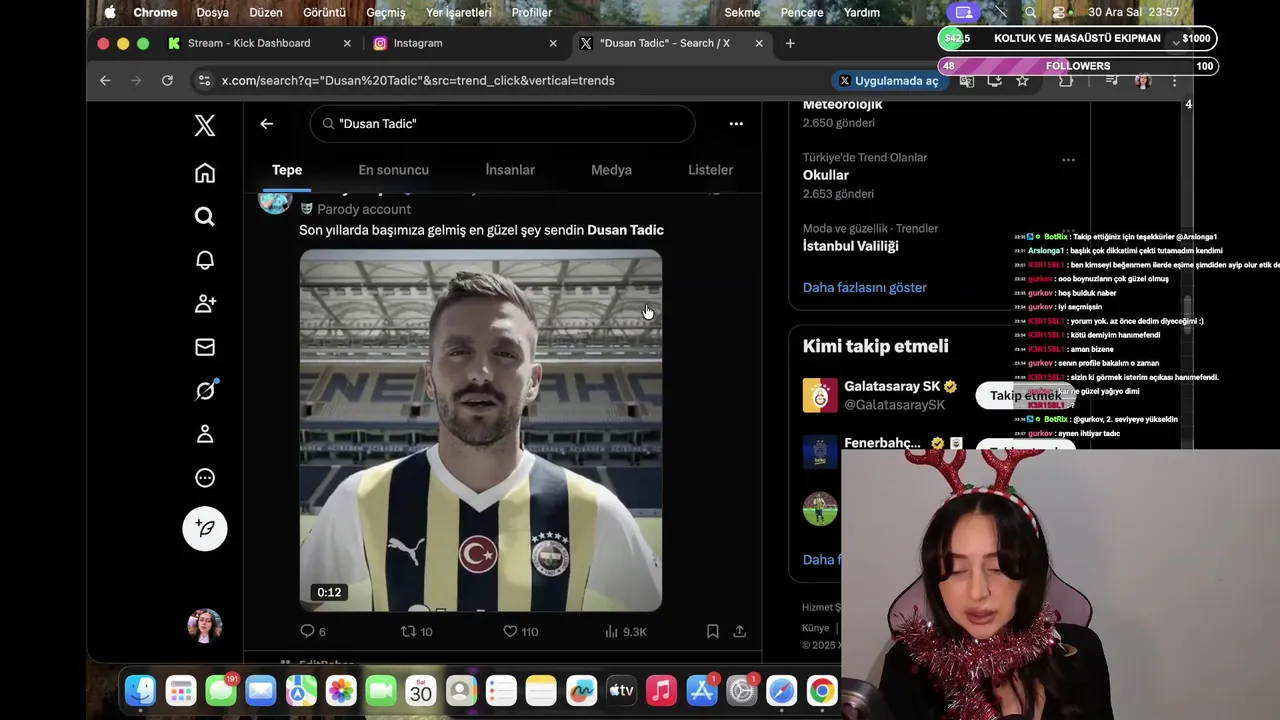Open the Profiller menu

click(x=532, y=12)
